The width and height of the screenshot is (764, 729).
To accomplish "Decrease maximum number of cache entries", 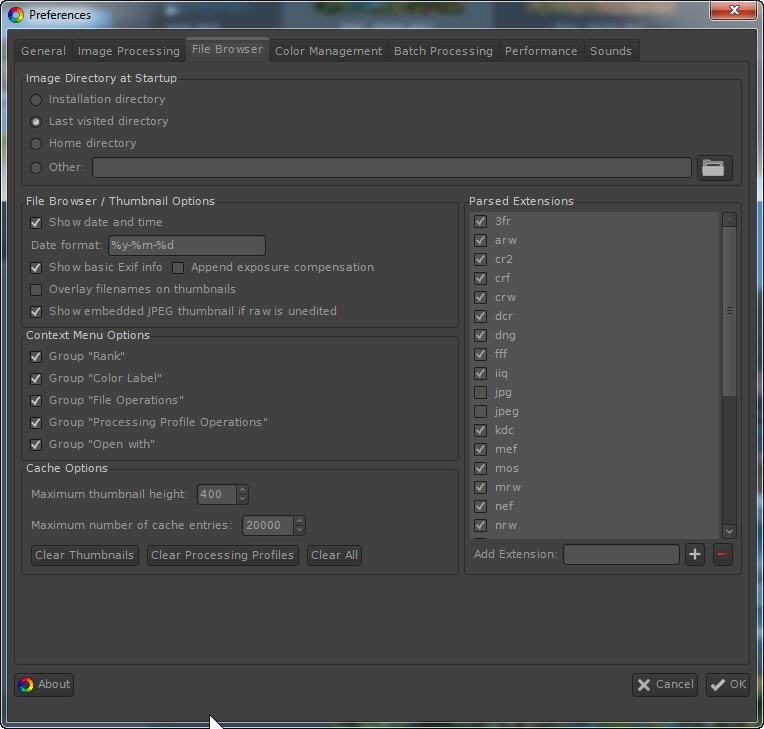I will pyautogui.click(x=299, y=530).
